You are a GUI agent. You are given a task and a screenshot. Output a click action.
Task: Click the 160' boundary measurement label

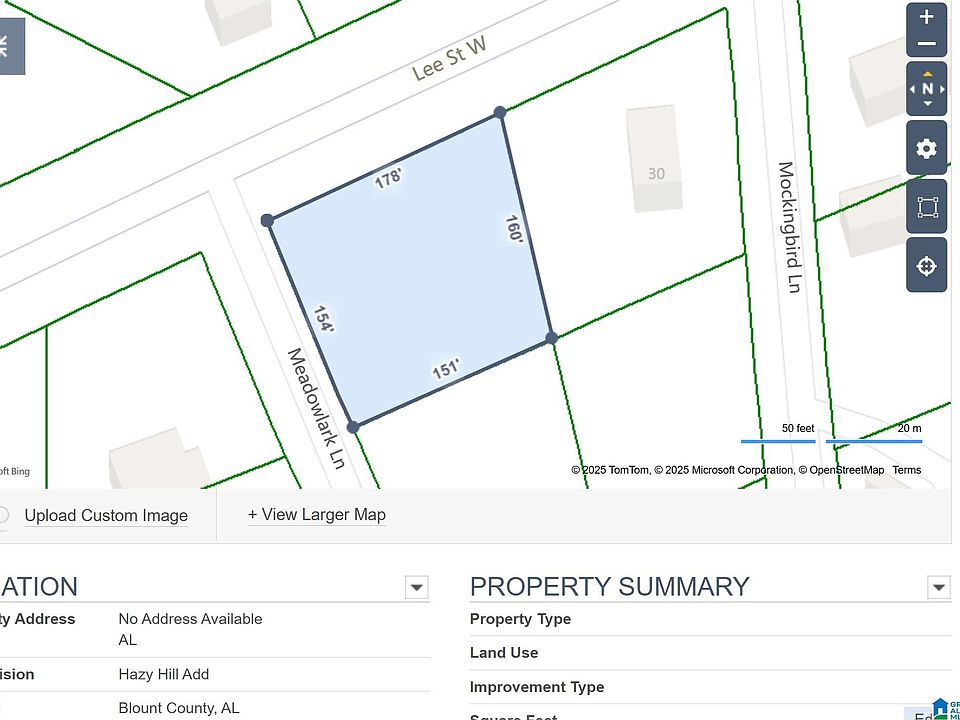[514, 229]
